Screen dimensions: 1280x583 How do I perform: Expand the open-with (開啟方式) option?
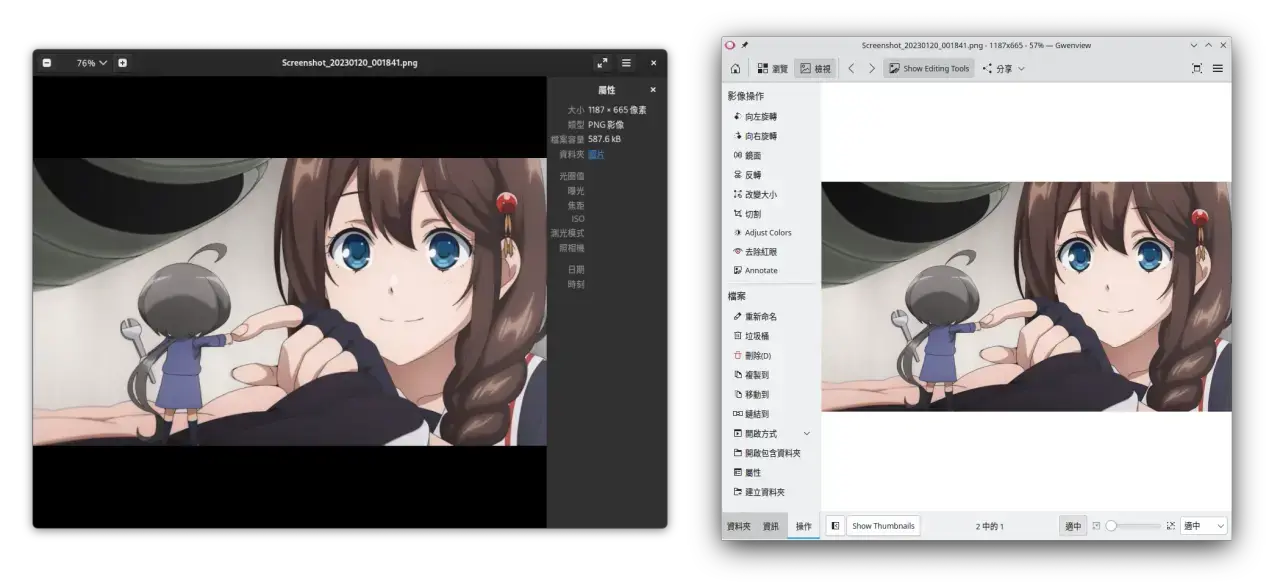(x=766, y=433)
